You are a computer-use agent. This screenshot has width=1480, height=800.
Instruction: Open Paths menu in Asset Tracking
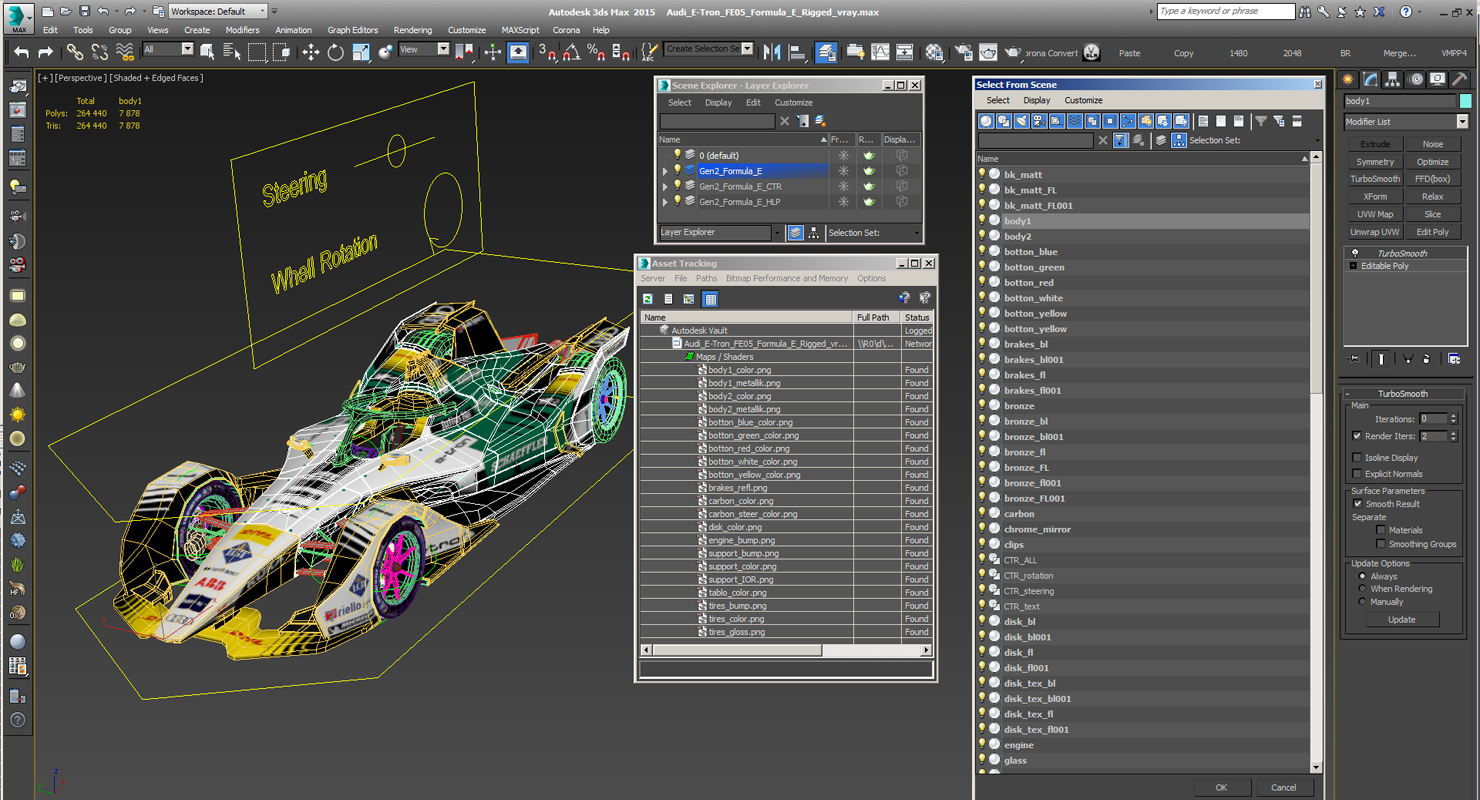point(706,278)
